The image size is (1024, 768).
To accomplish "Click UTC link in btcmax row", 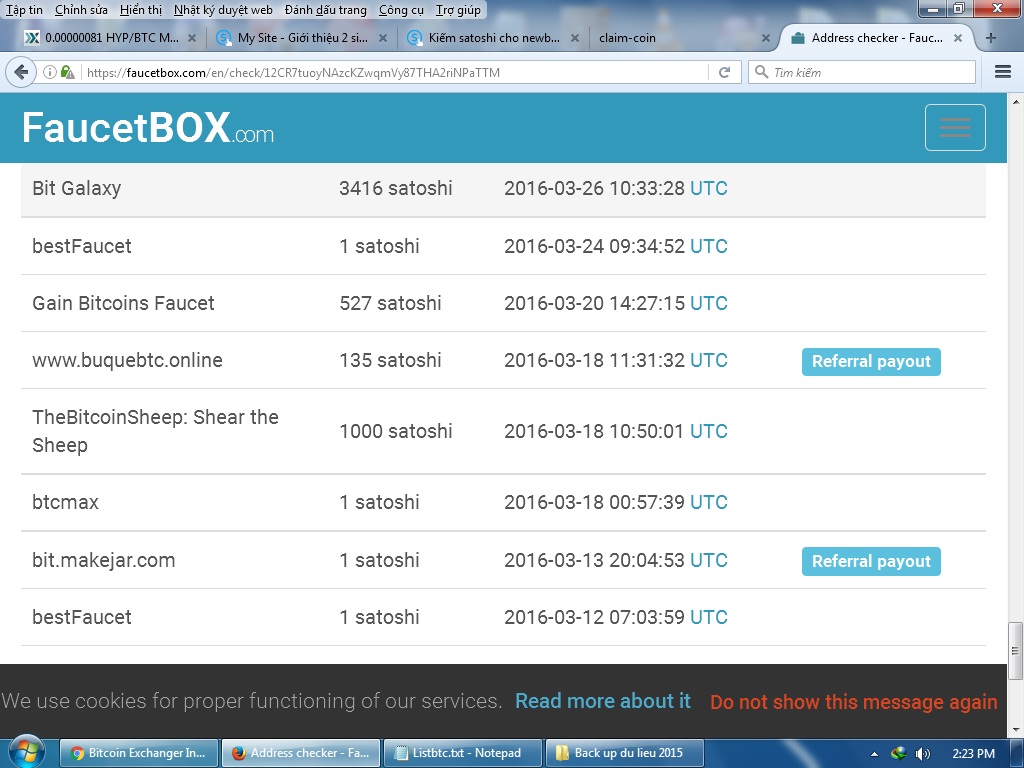I will point(709,502).
